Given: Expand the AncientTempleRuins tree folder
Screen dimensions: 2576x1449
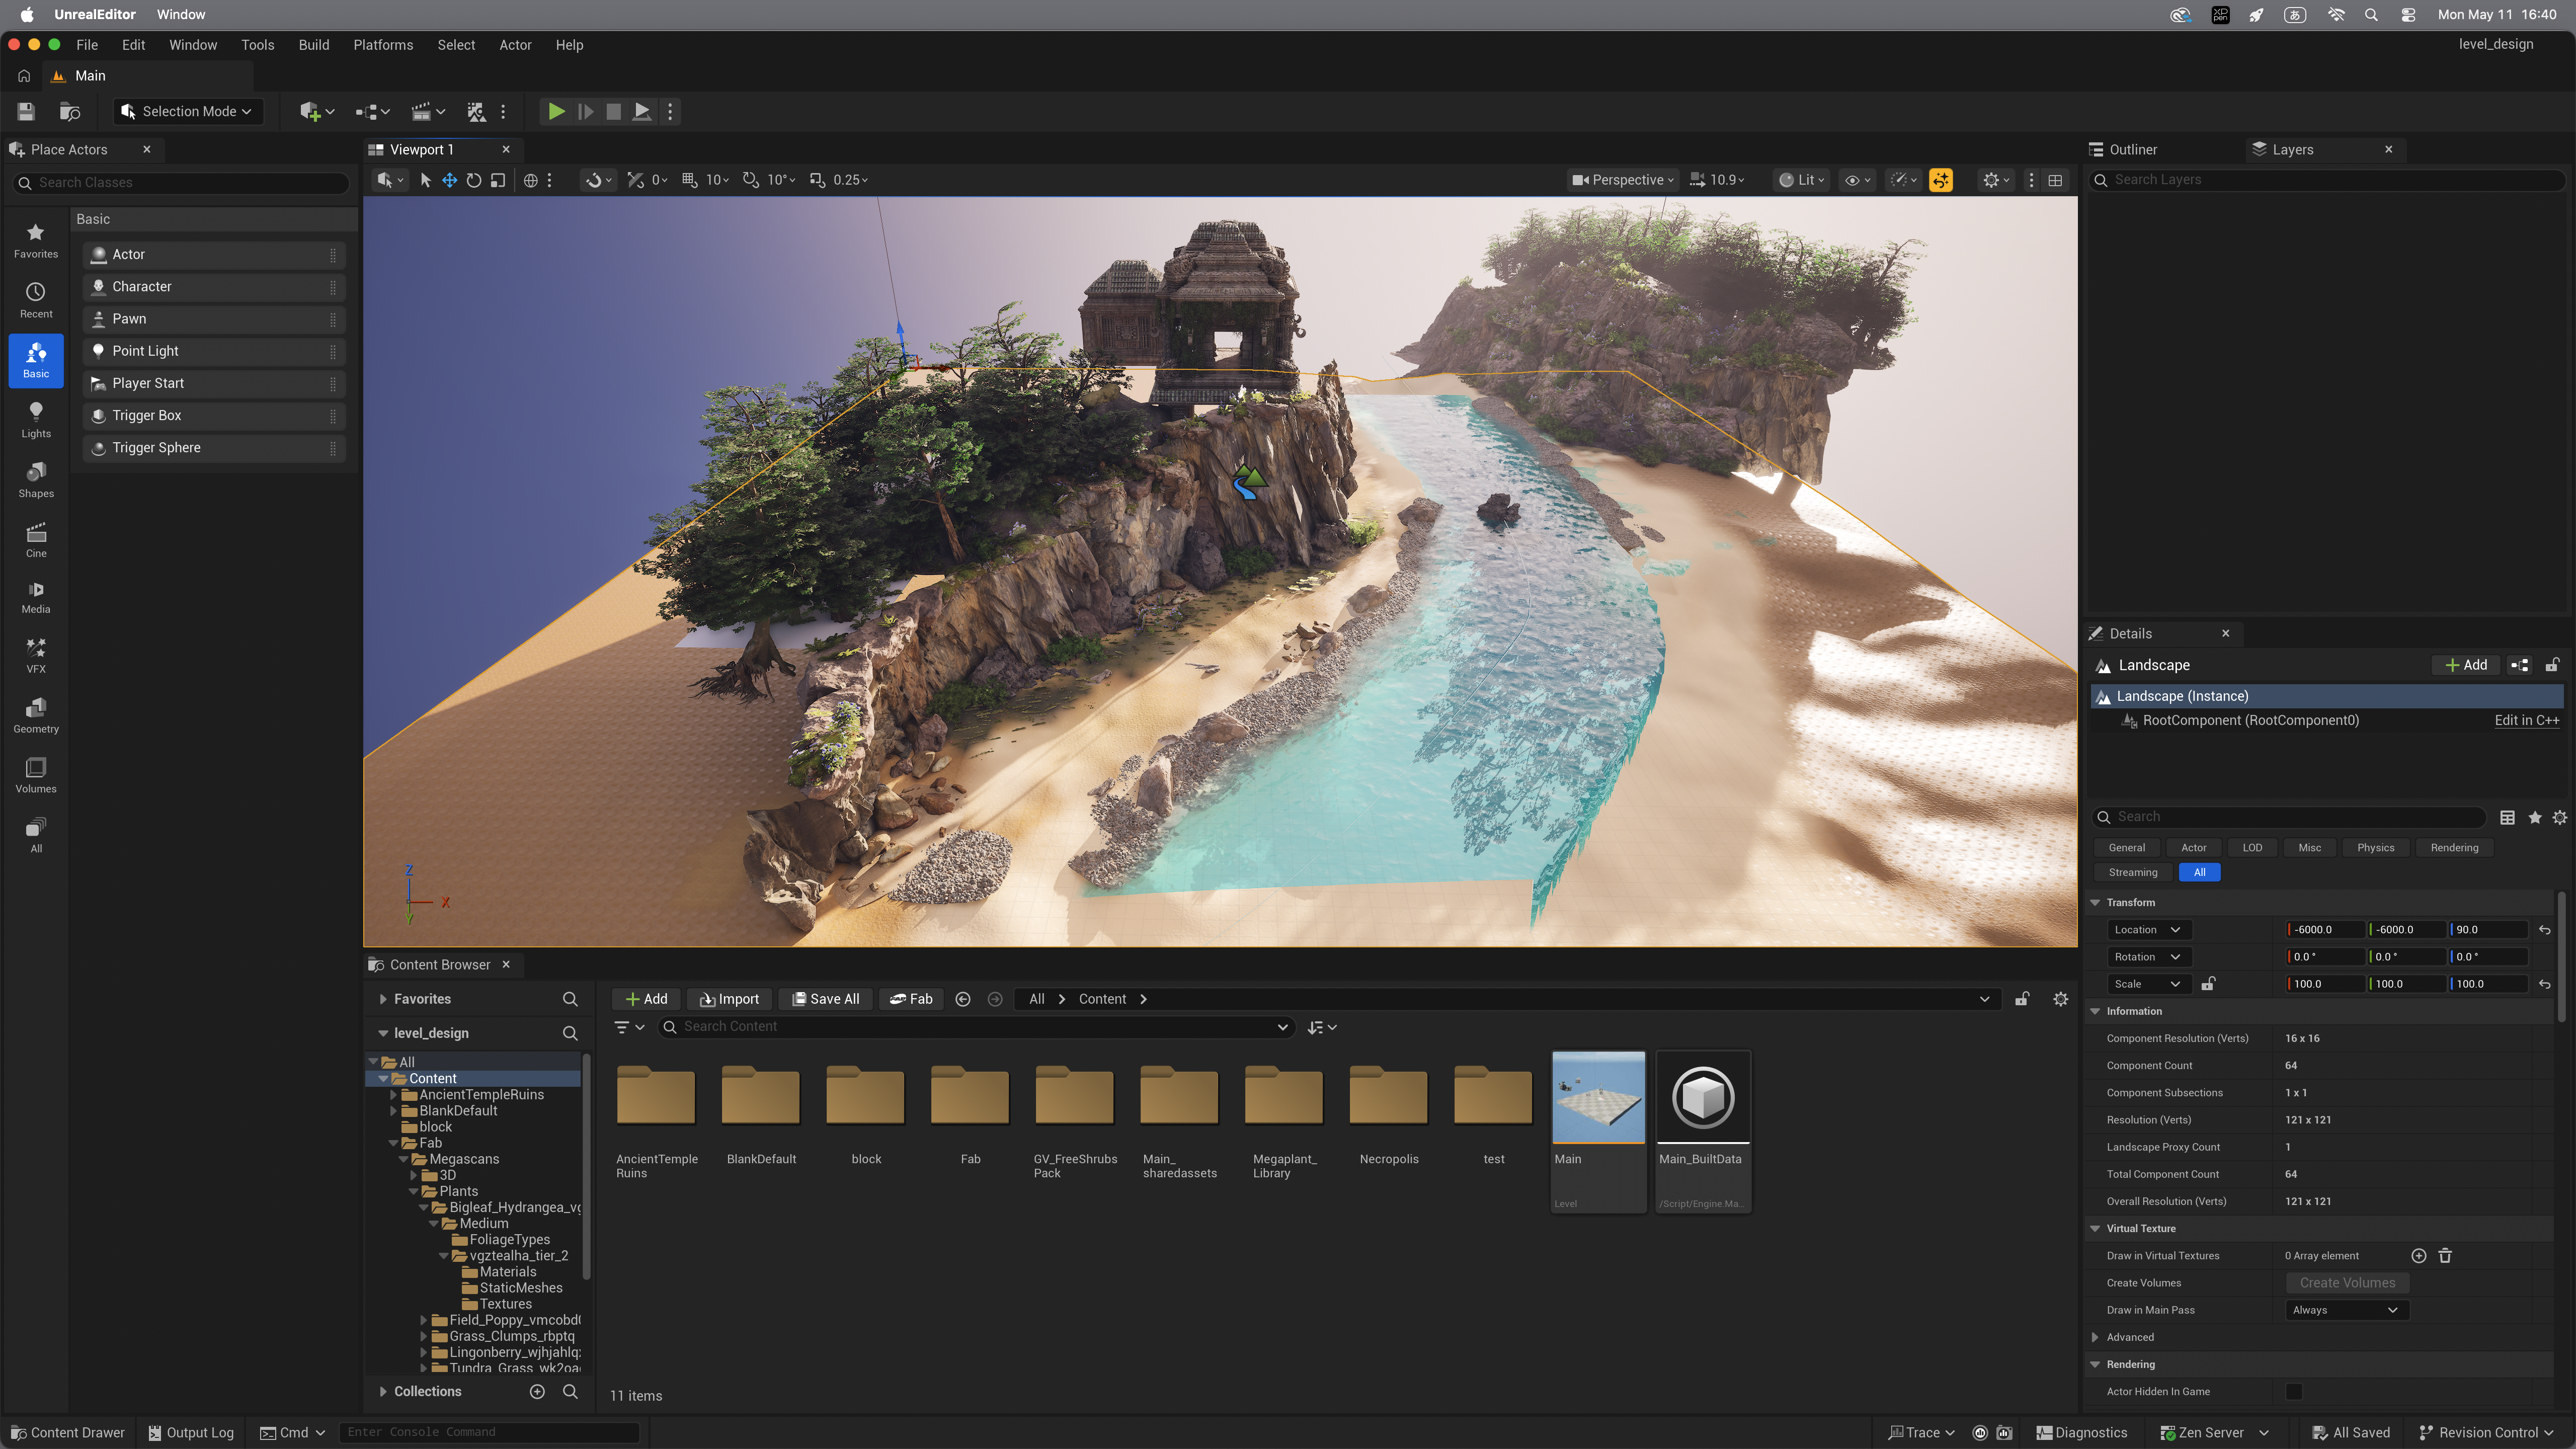Looking at the screenshot, I should point(394,1094).
